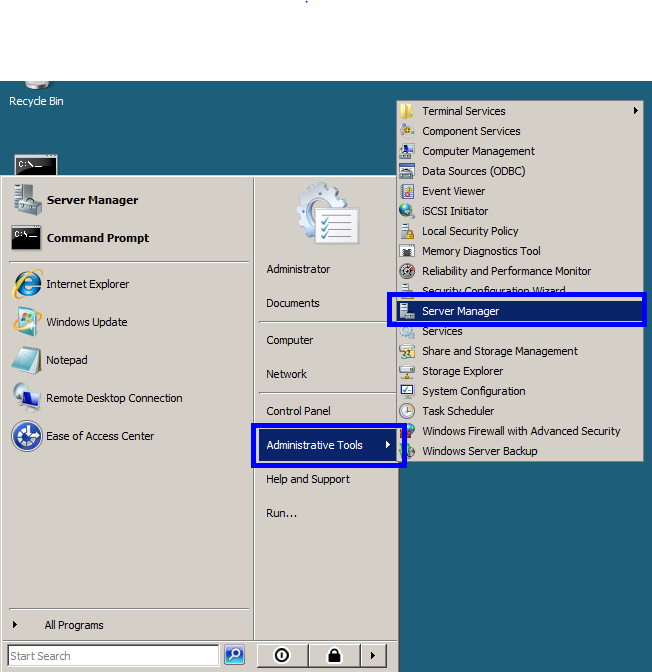This screenshot has height=672, width=652.
Task: Click the Storage Explorer label text
Action: (463, 371)
